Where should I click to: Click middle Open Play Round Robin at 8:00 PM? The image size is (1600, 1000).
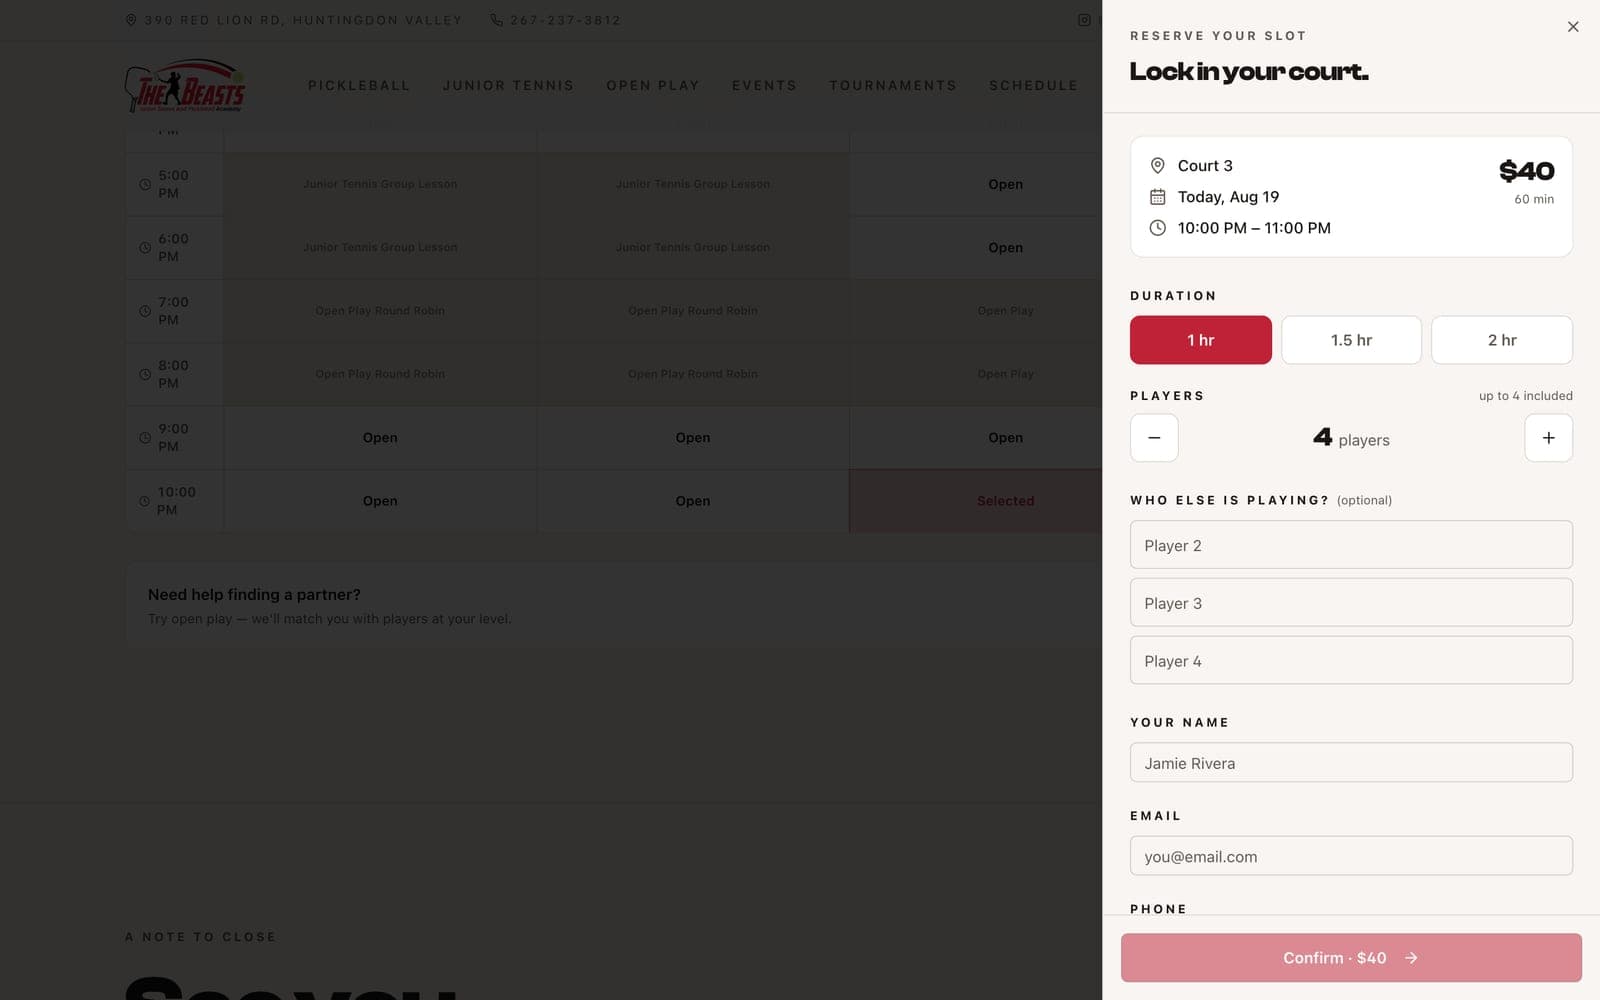point(693,375)
